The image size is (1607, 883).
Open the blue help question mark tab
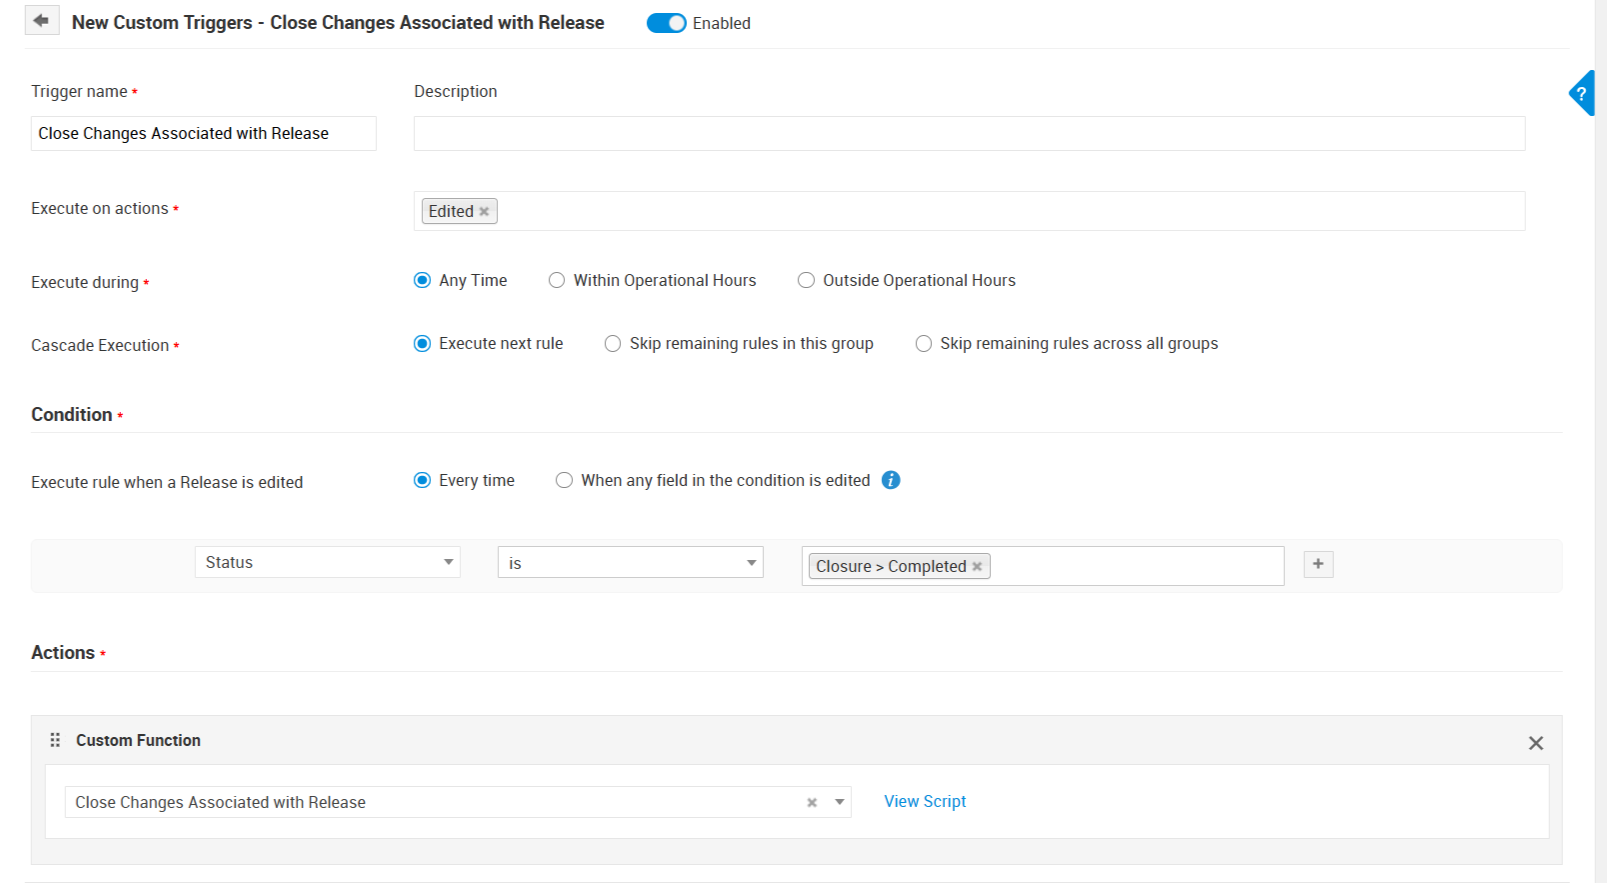click(1581, 94)
